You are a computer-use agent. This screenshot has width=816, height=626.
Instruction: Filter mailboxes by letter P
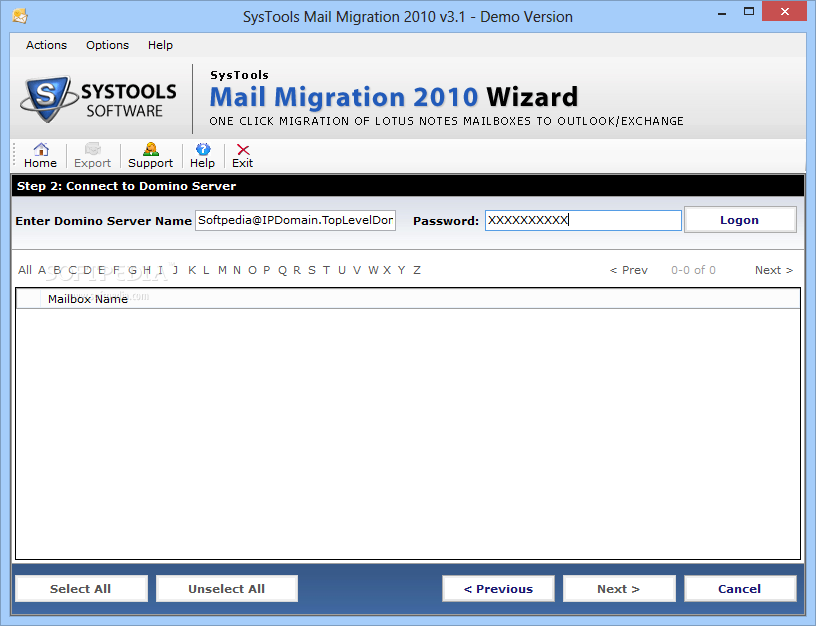coord(266,270)
